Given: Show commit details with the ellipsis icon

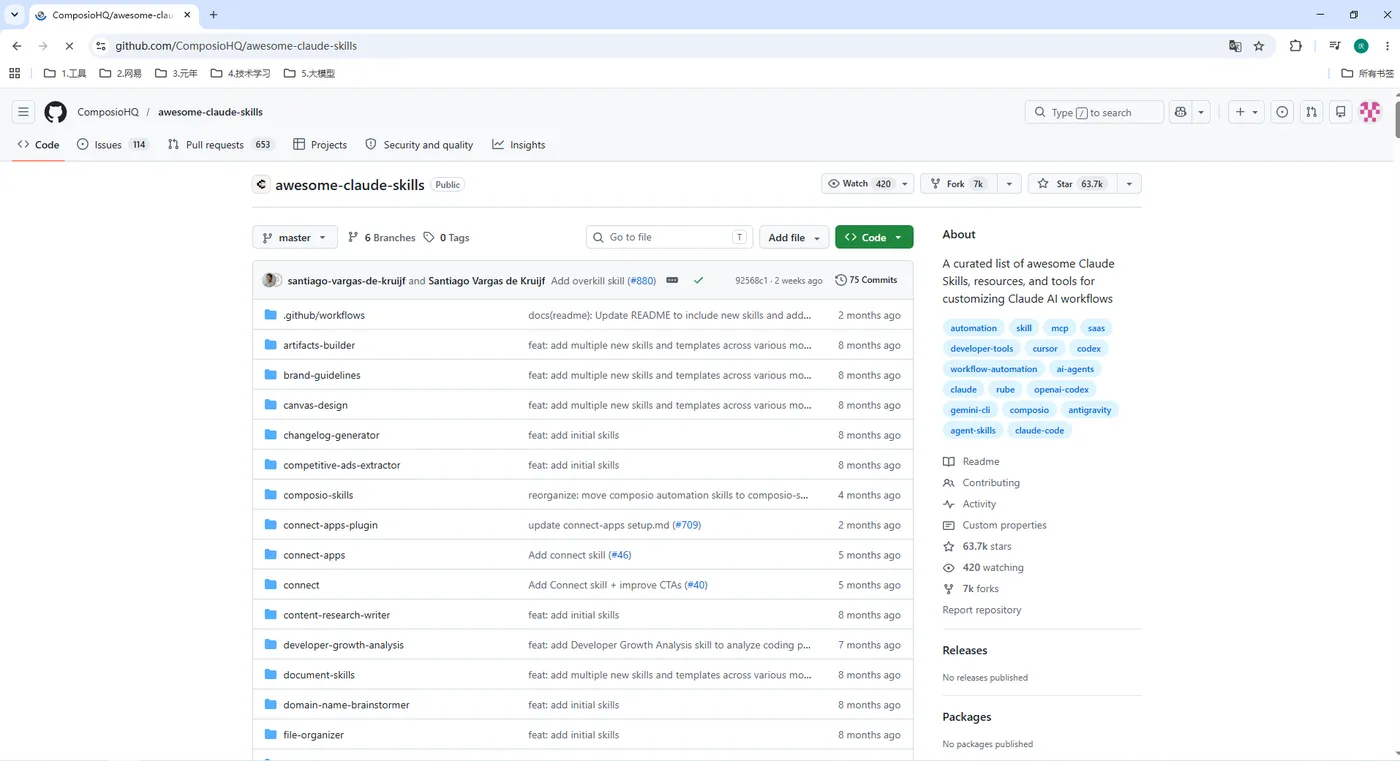Looking at the screenshot, I should point(672,280).
